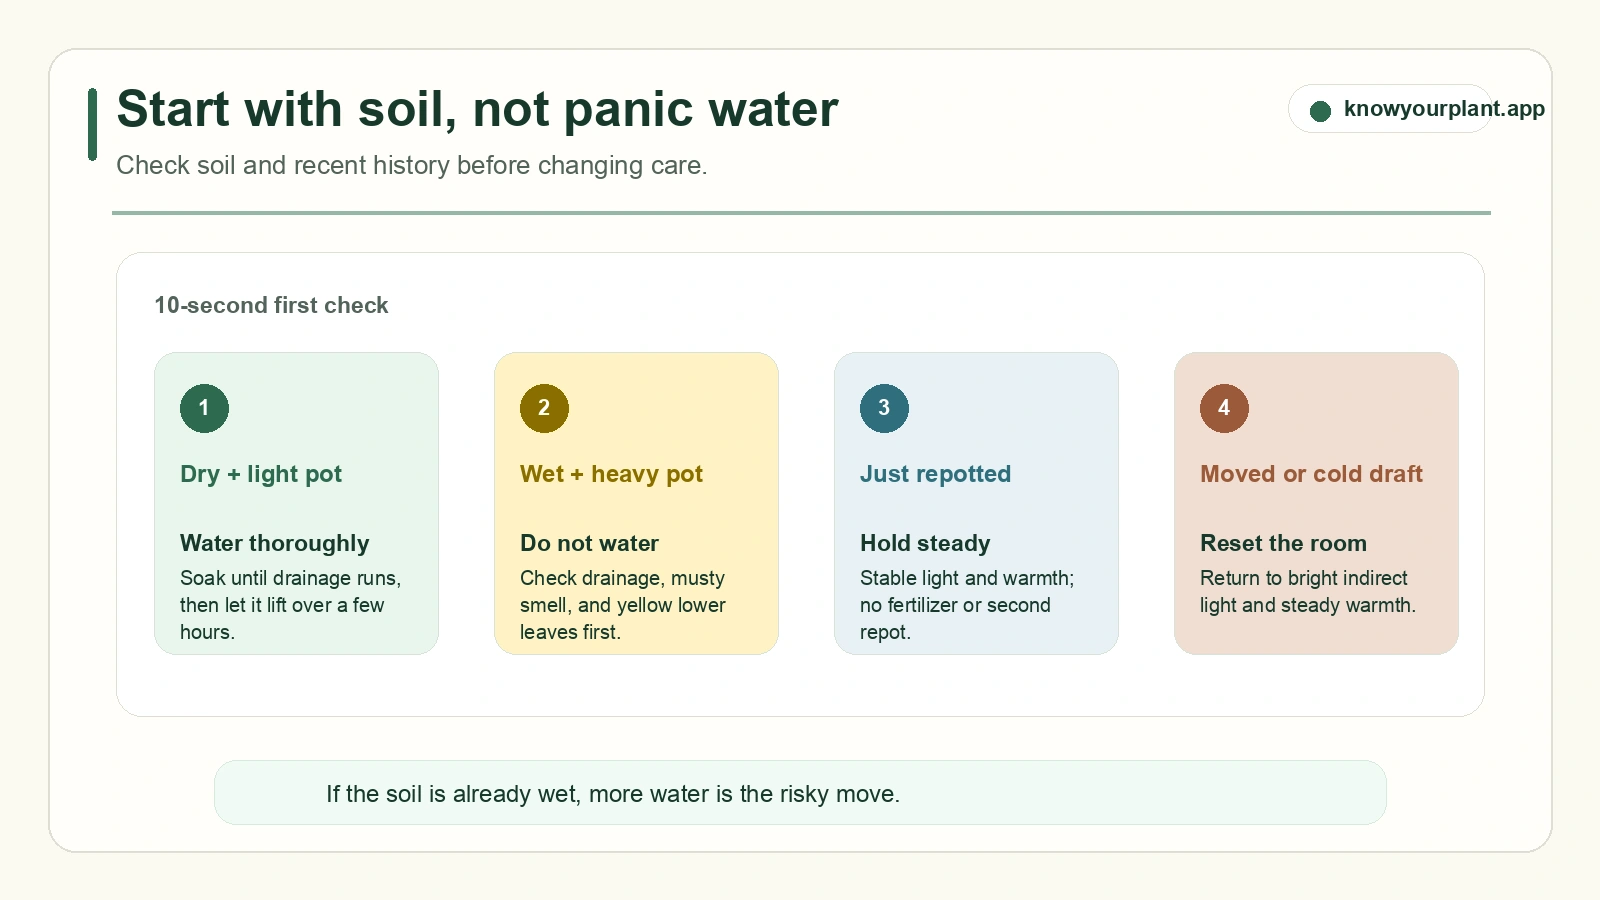Image resolution: width=1600 pixels, height=900 pixels.
Task: Click the '10-second first check' section label
Action: point(271,305)
